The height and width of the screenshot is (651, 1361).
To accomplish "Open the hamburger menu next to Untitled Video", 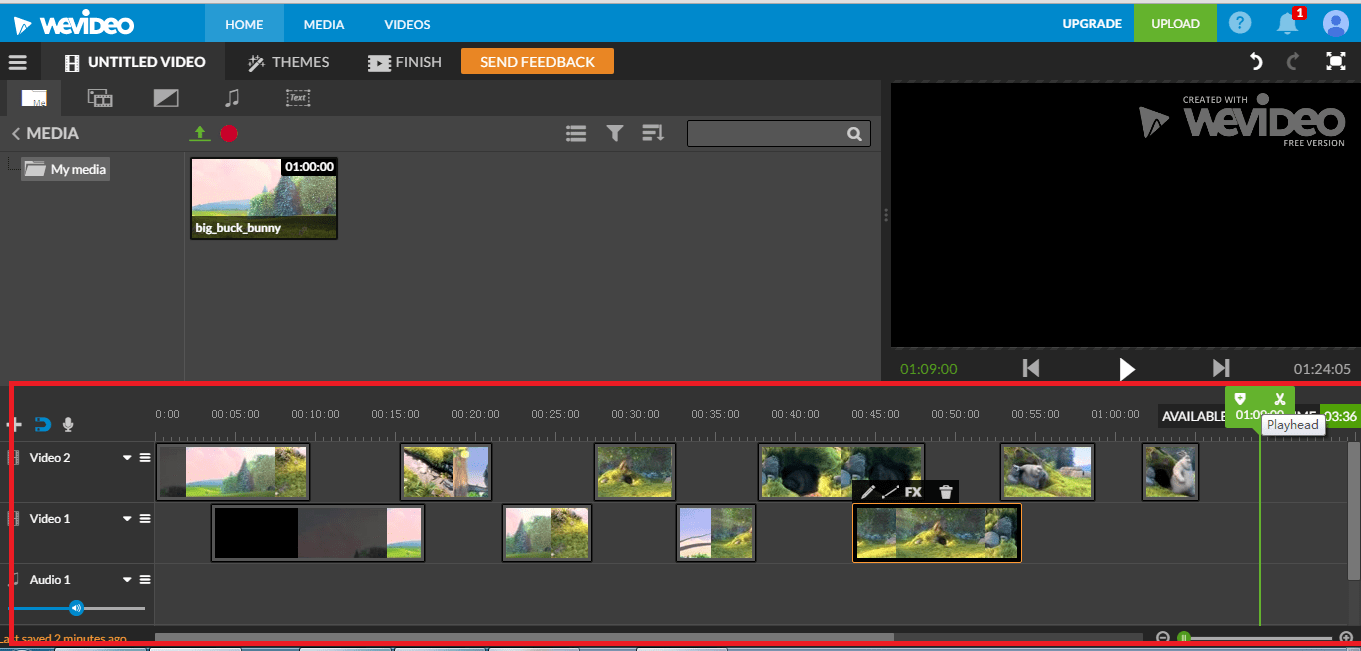I will point(18,61).
